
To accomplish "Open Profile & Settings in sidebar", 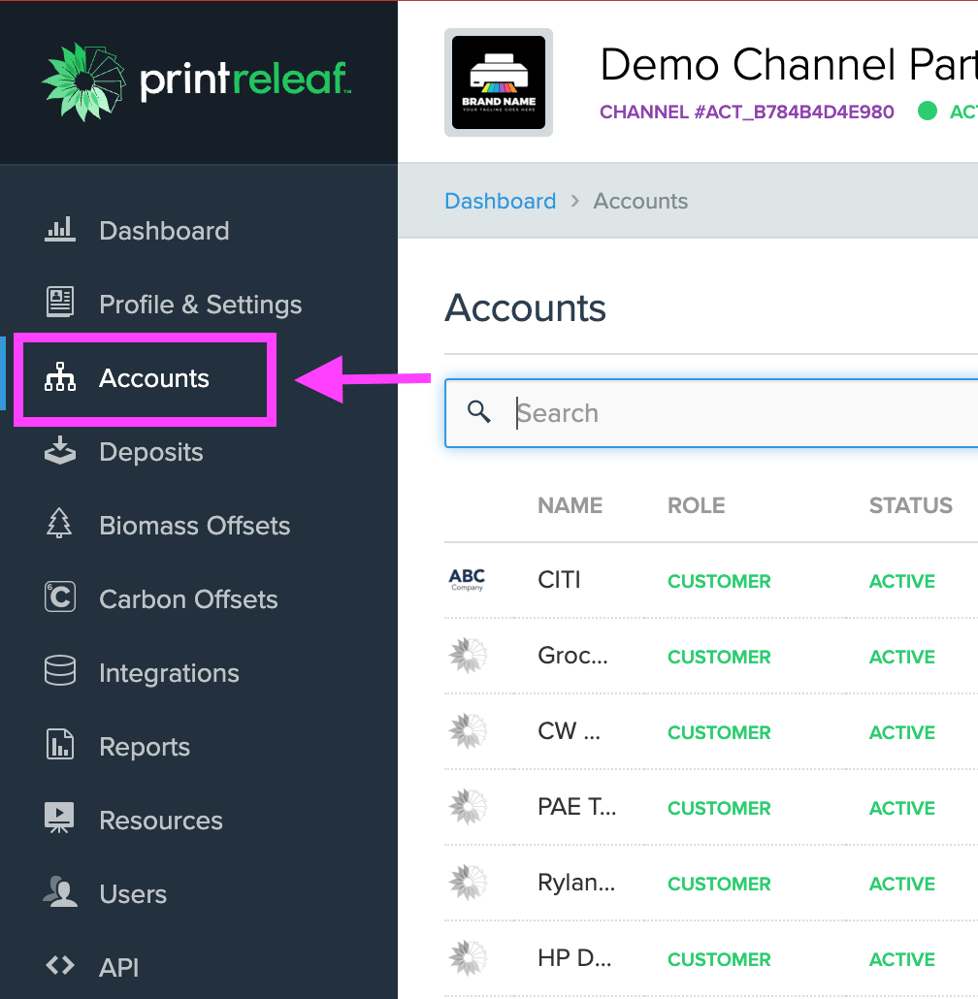I will pyautogui.click(x=201, y=305).
